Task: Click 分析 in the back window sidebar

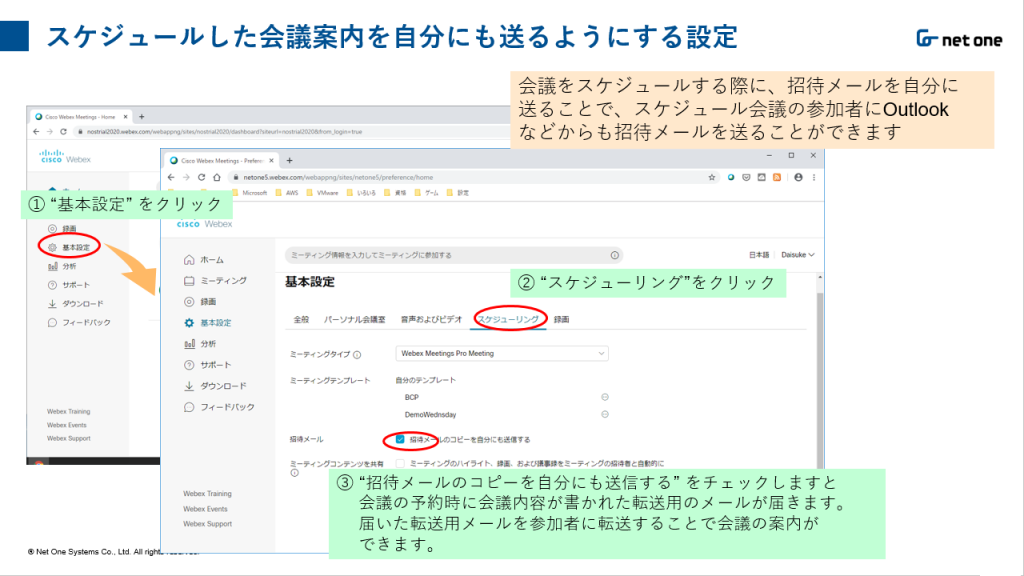Action: click(62, 266)
